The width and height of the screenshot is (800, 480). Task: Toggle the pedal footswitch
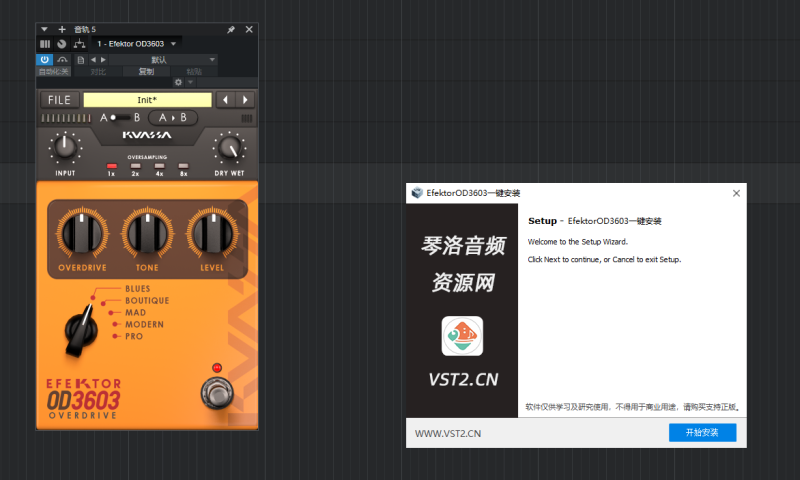[217, 393]
